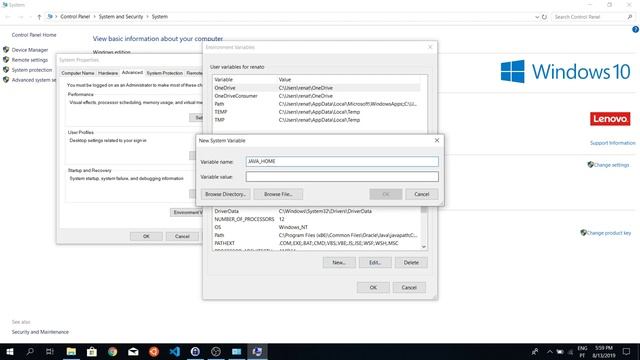The height and width of the screenshot is (360, 640).
Task: Select the DriverData system variable row
Action: point(317,211)
